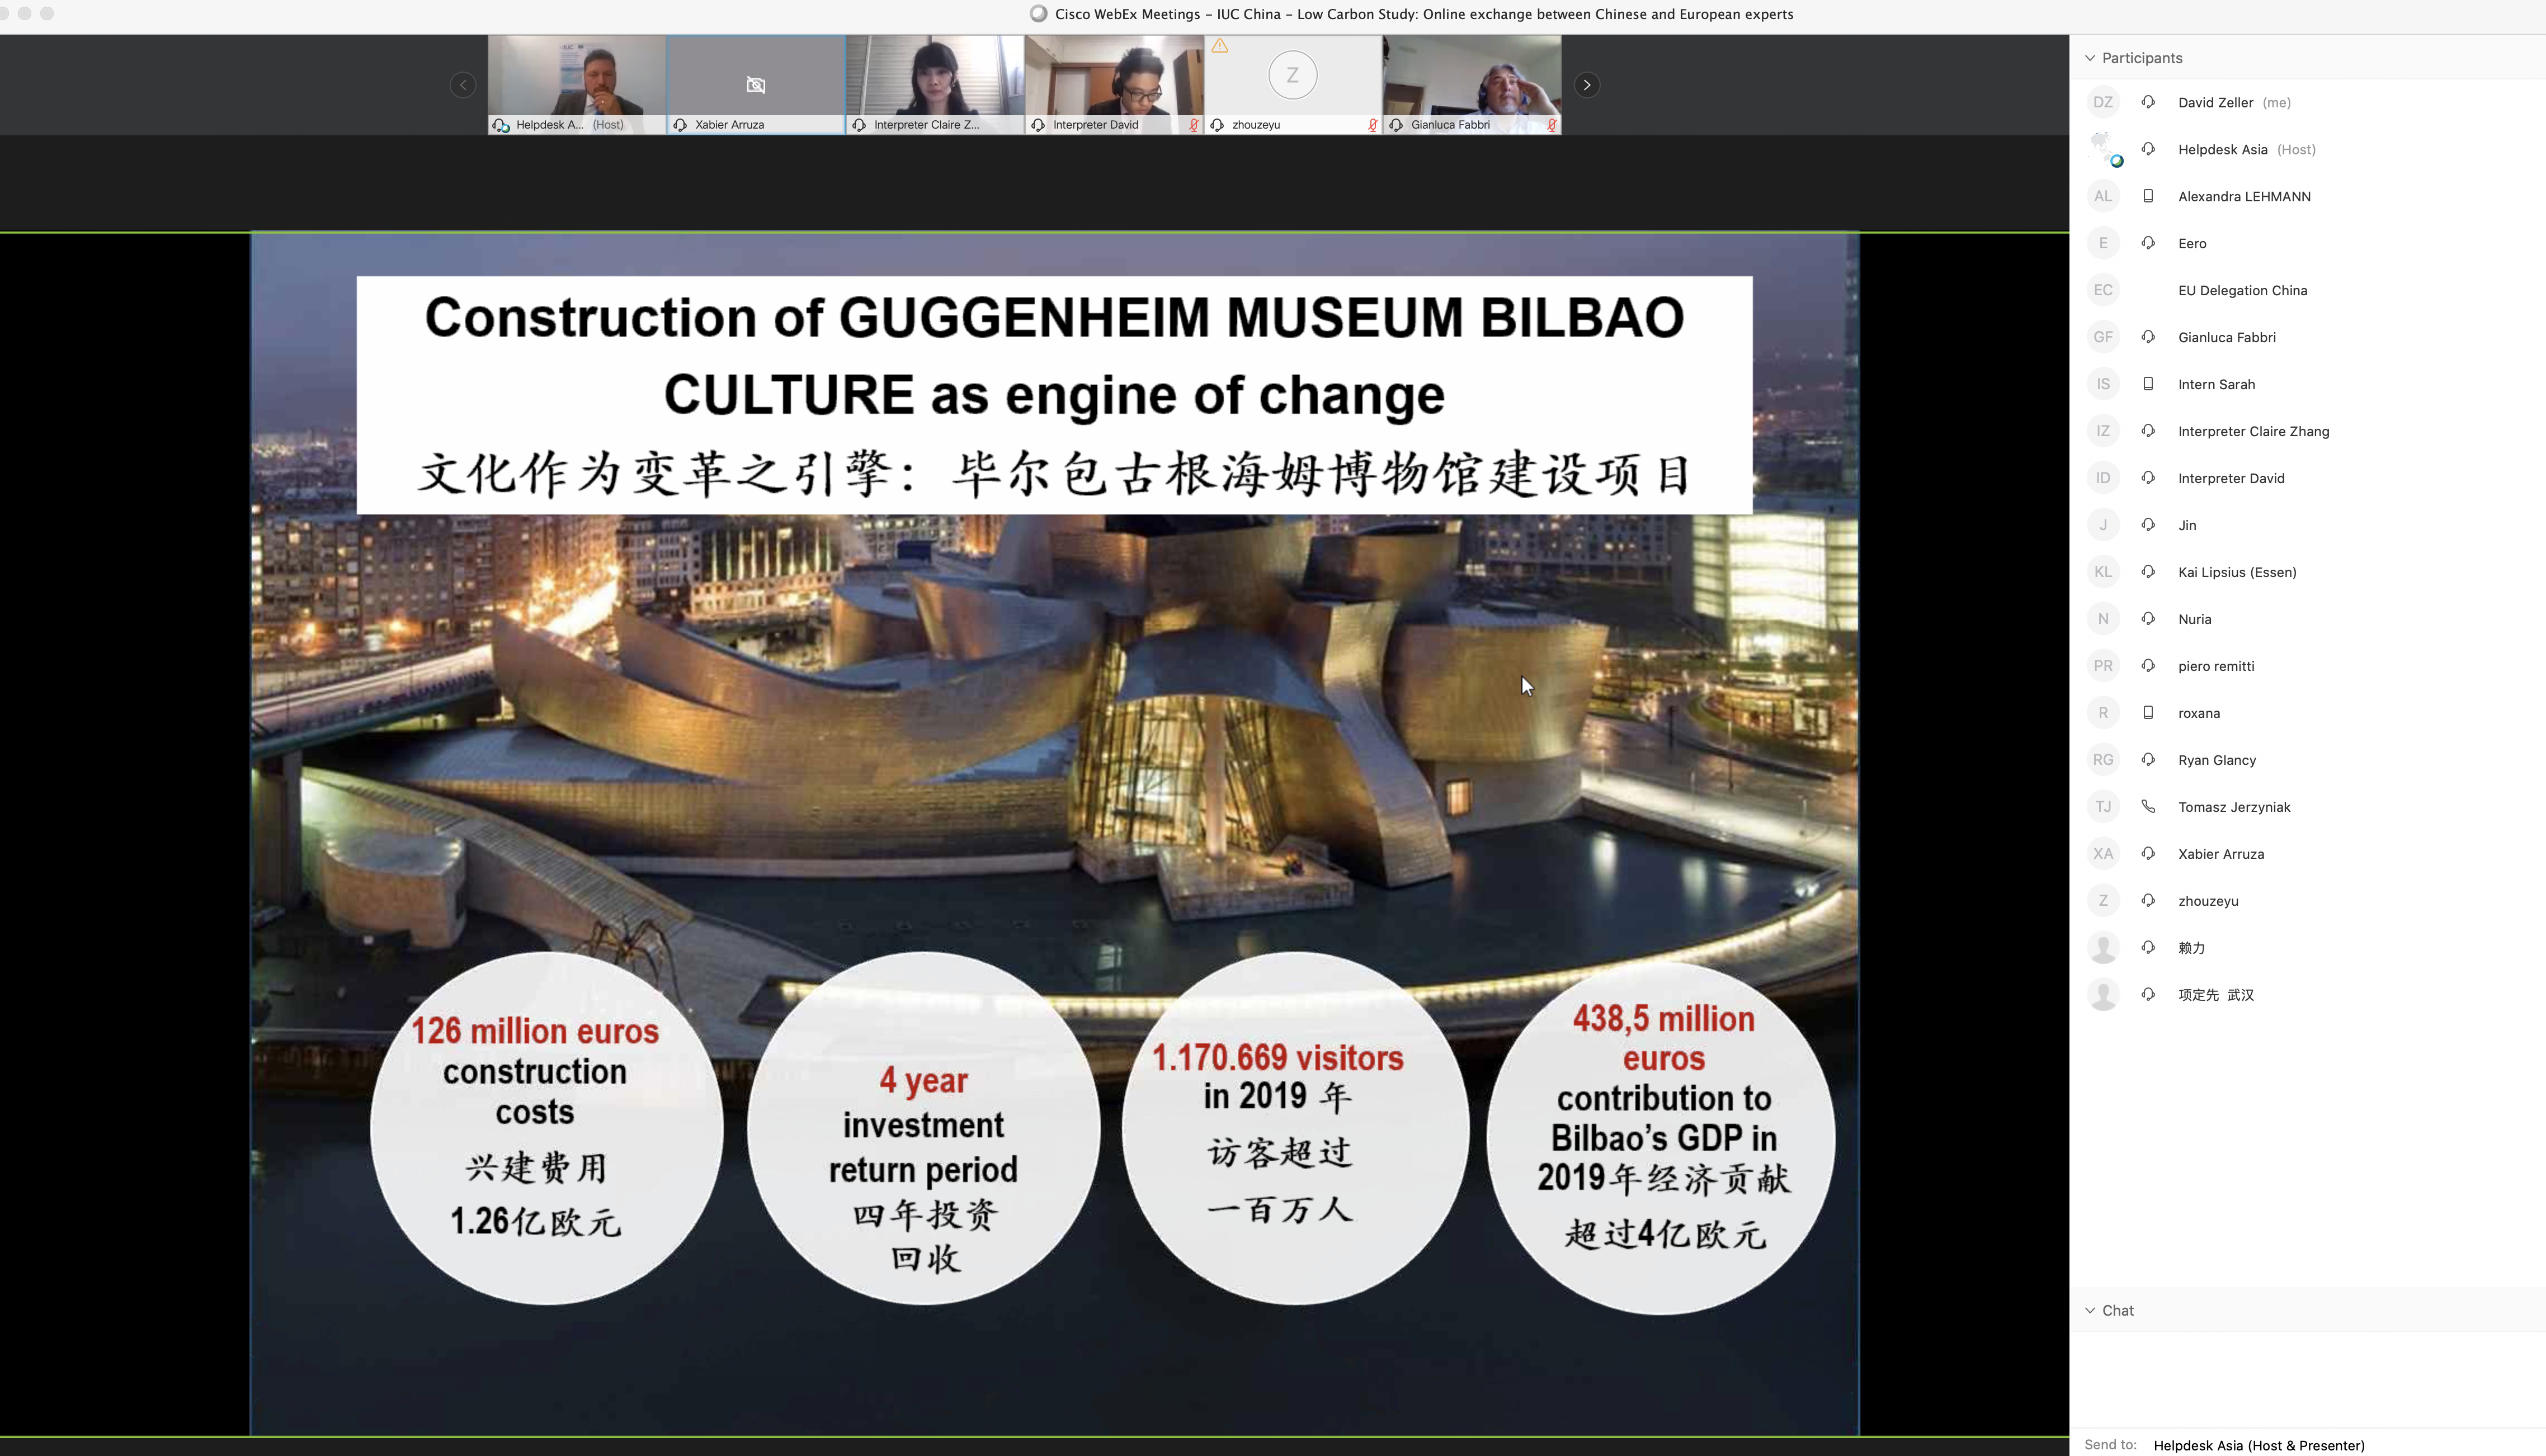This screenshot has height=1456, width=2546.
Task: Select EU Delegation China participant entry
Action: coord(2242,290)
